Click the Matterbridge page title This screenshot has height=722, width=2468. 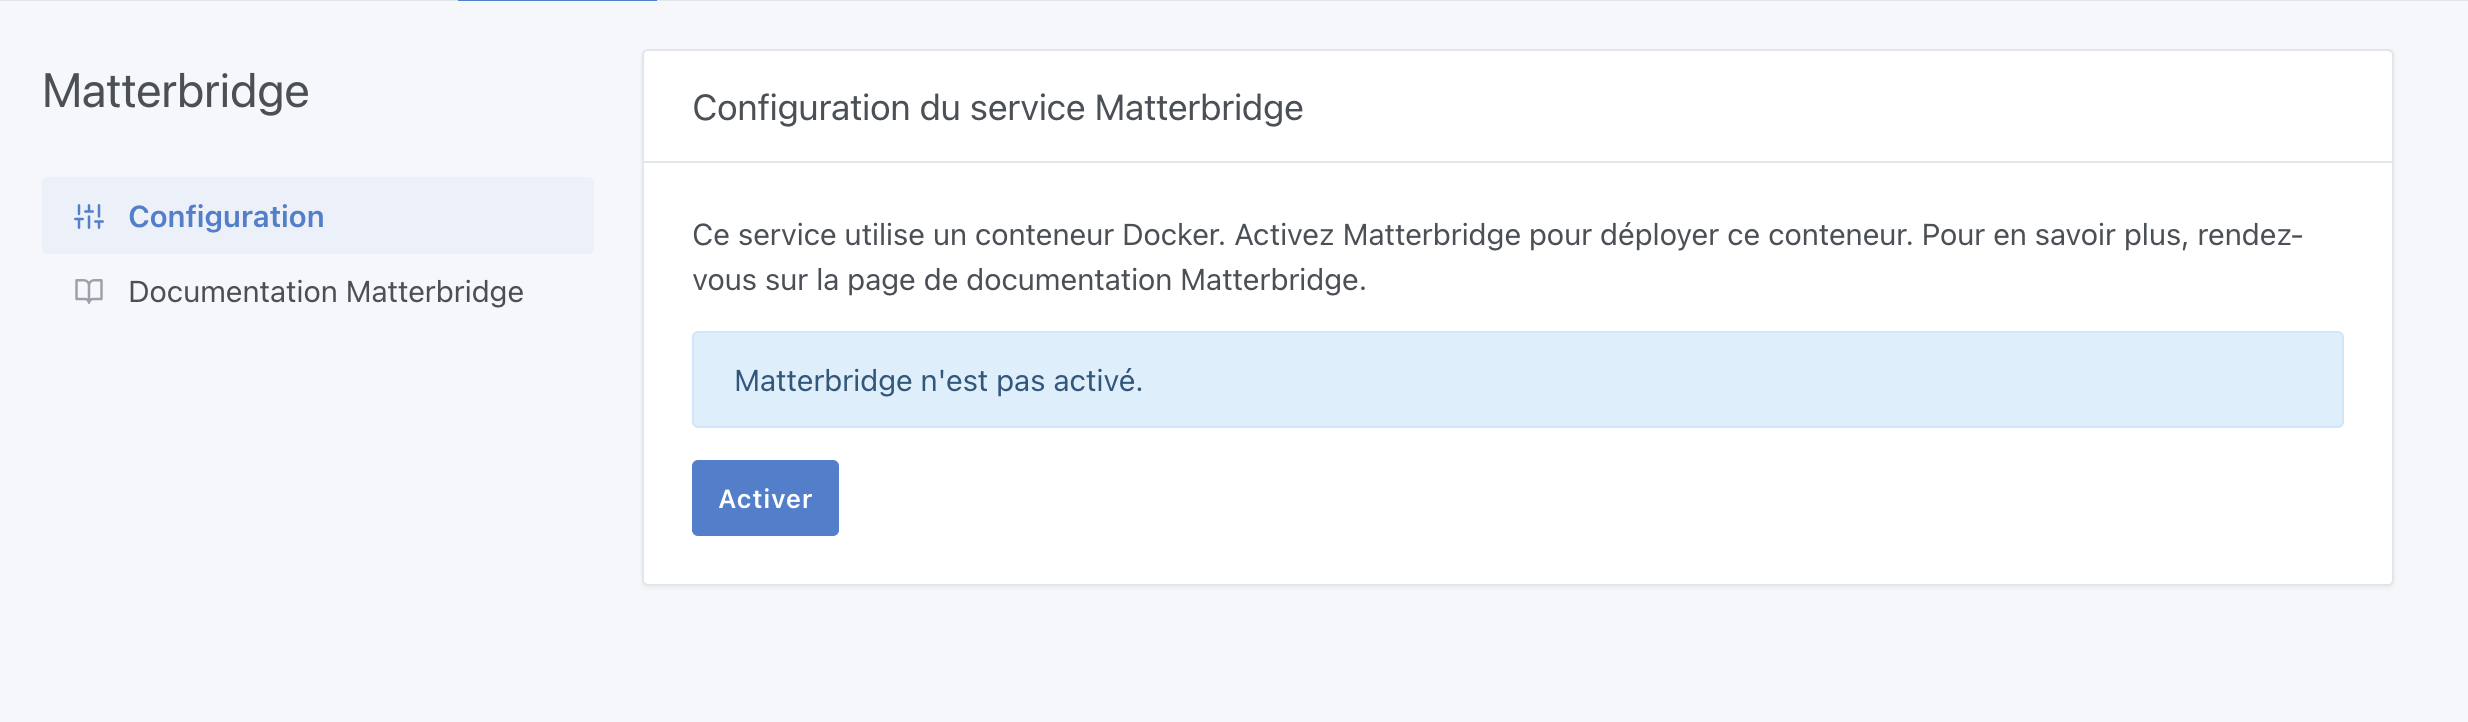click(x=178, y=90)
